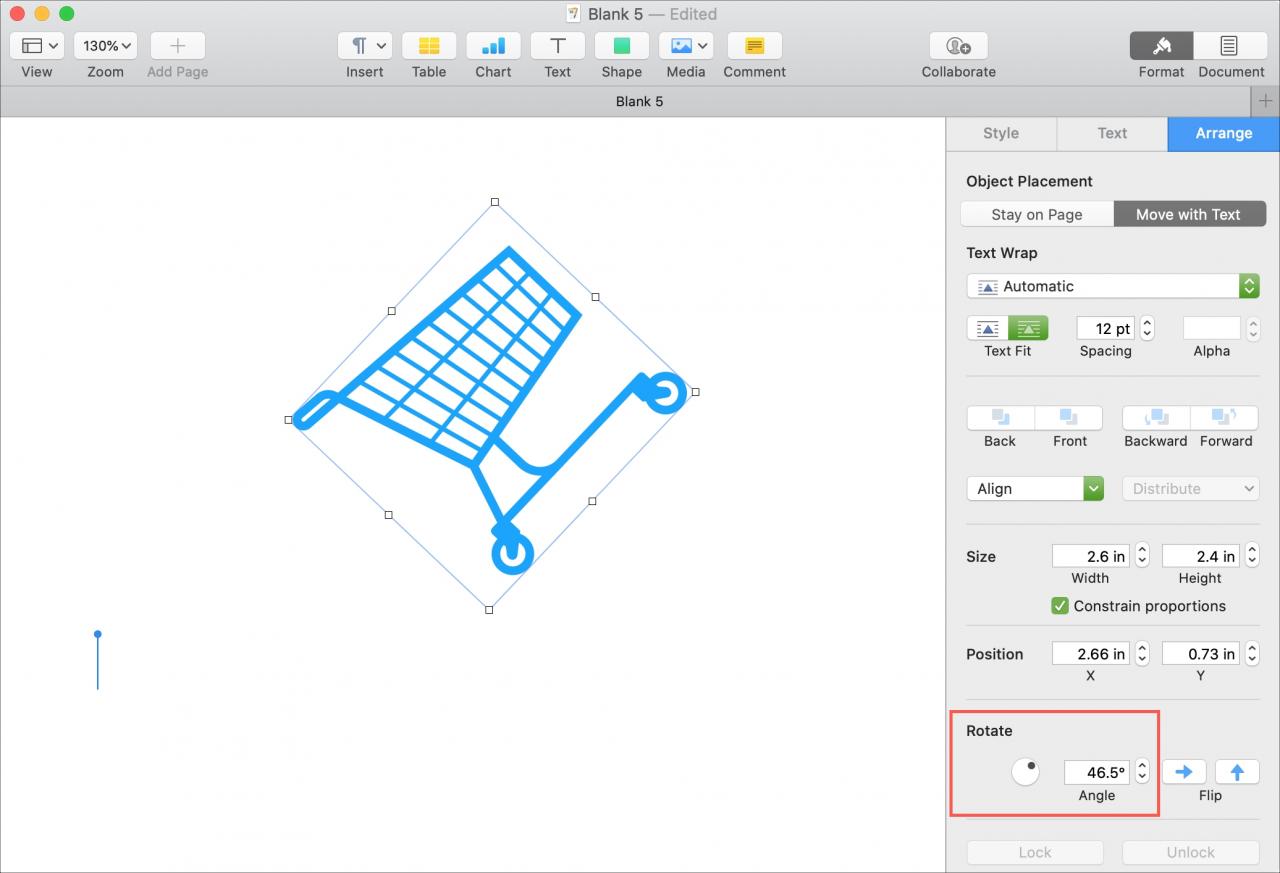The width and height of the screenshot is (1280, 873).
Task: Click the Width 2.6 in field
Action: (x=1091, y=556)
